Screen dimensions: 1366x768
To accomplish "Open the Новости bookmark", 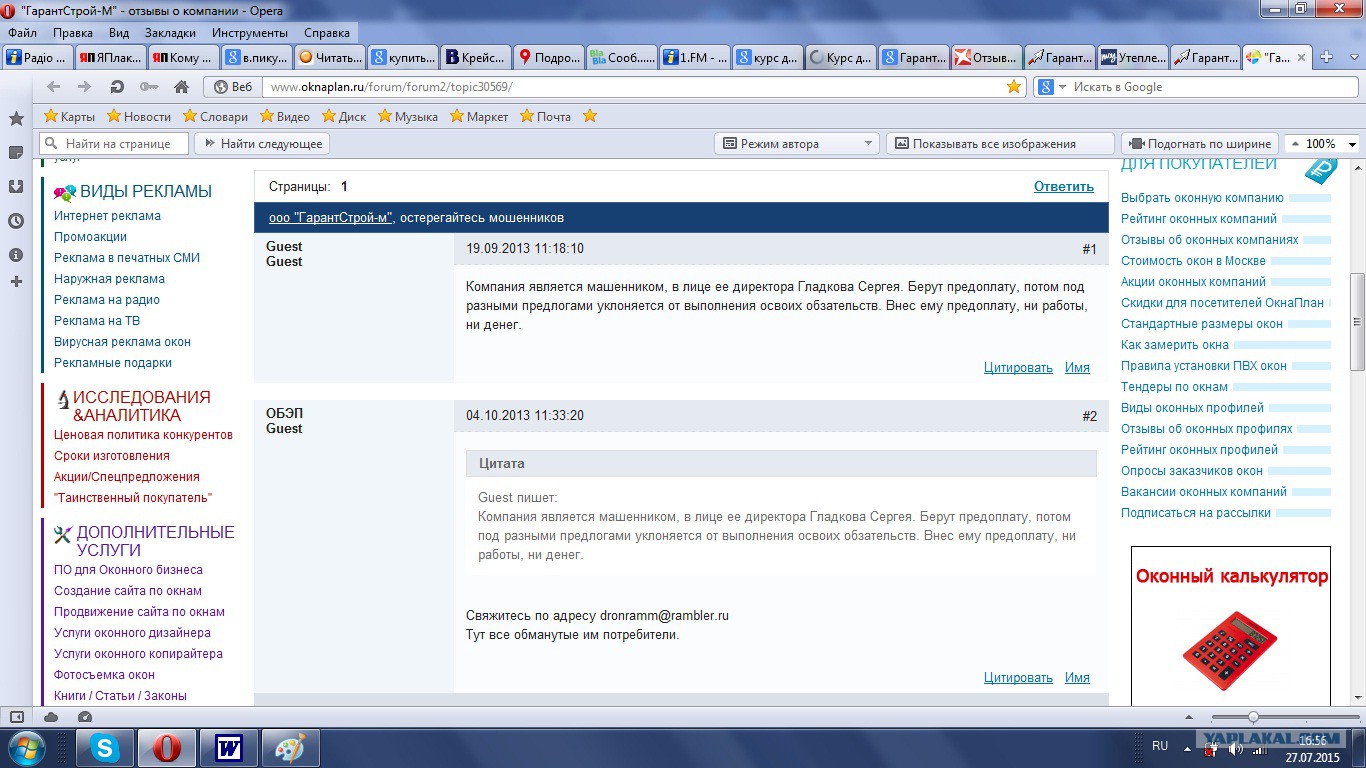I will tap(138, 116).
